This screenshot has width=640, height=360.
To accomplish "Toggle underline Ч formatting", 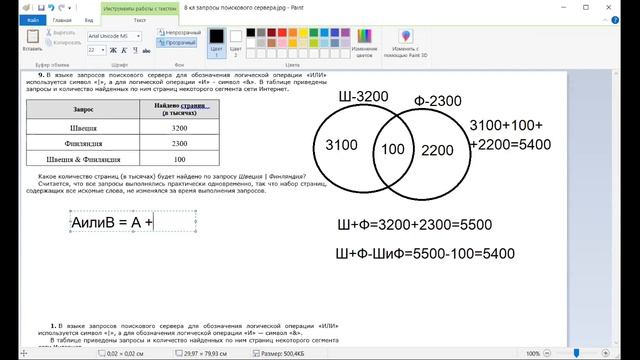I will click(135, 50).
